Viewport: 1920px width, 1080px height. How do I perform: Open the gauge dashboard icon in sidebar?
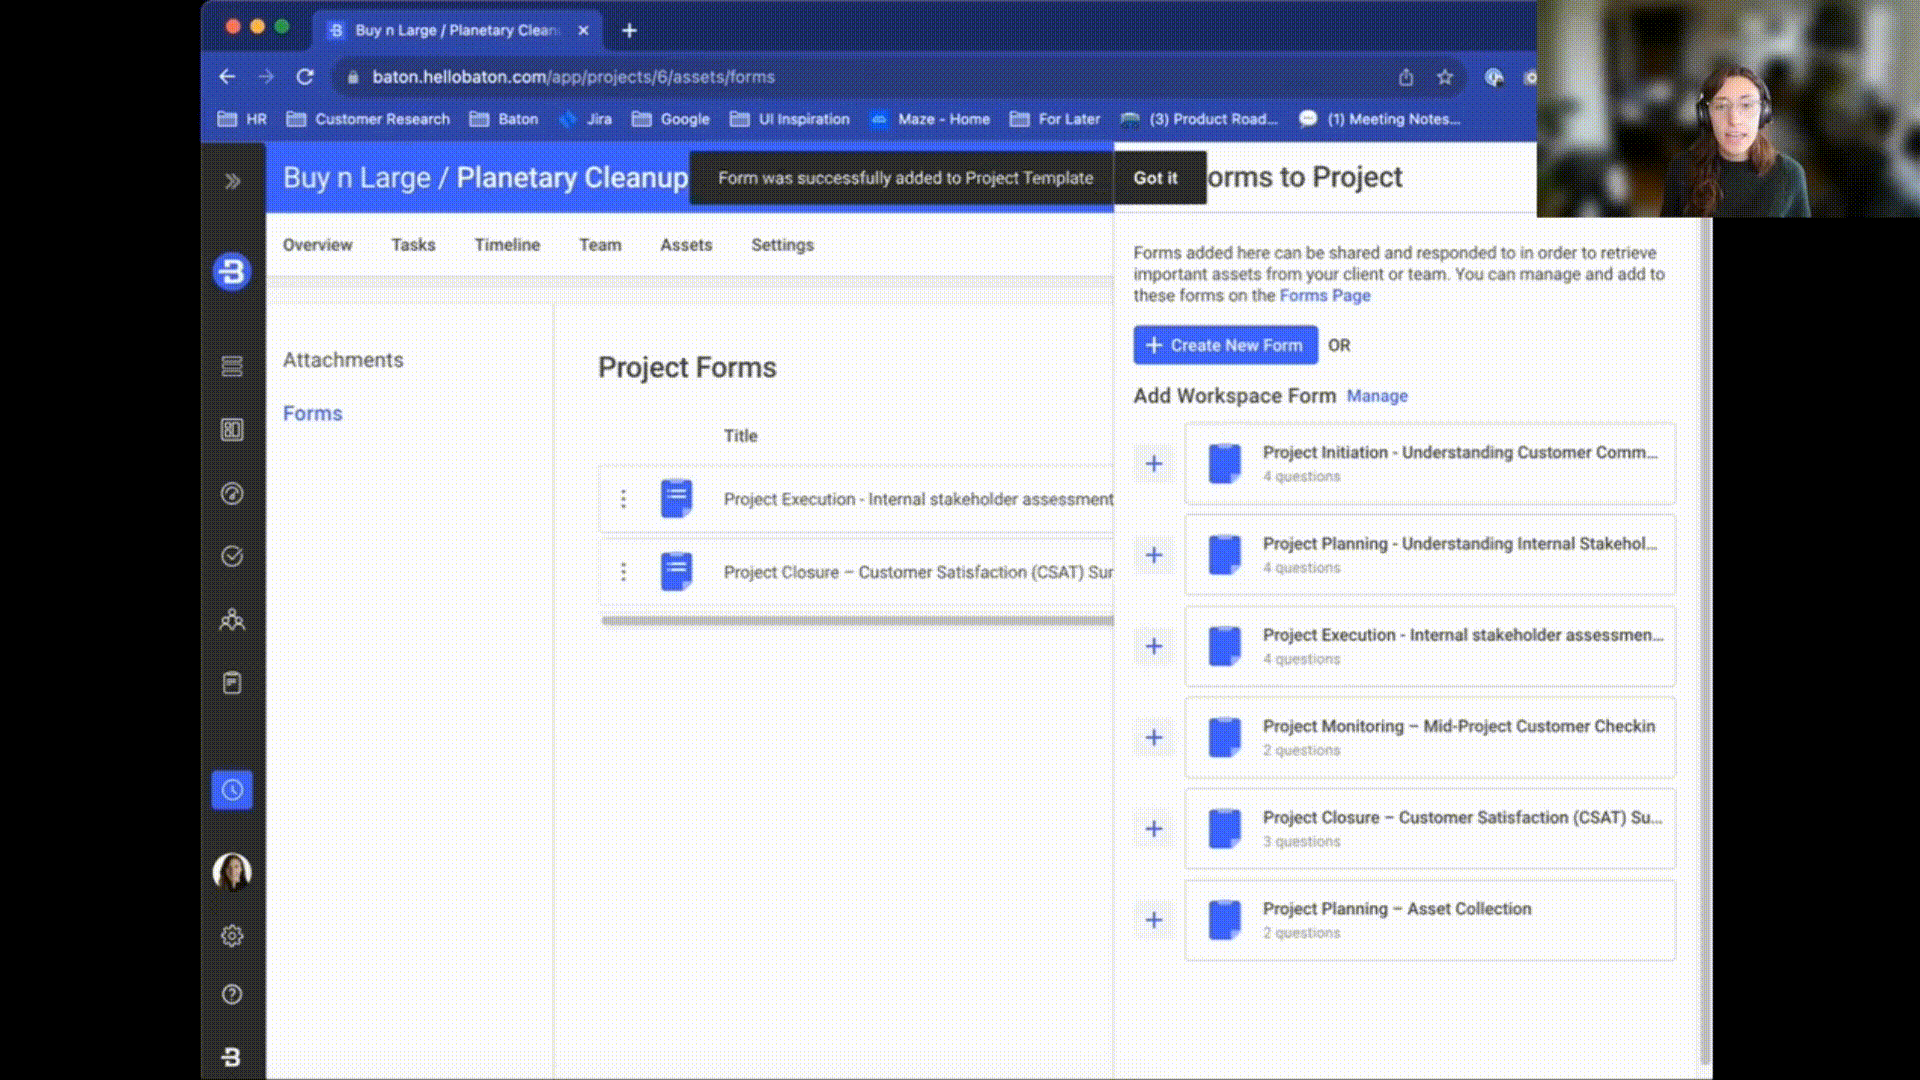232,493
